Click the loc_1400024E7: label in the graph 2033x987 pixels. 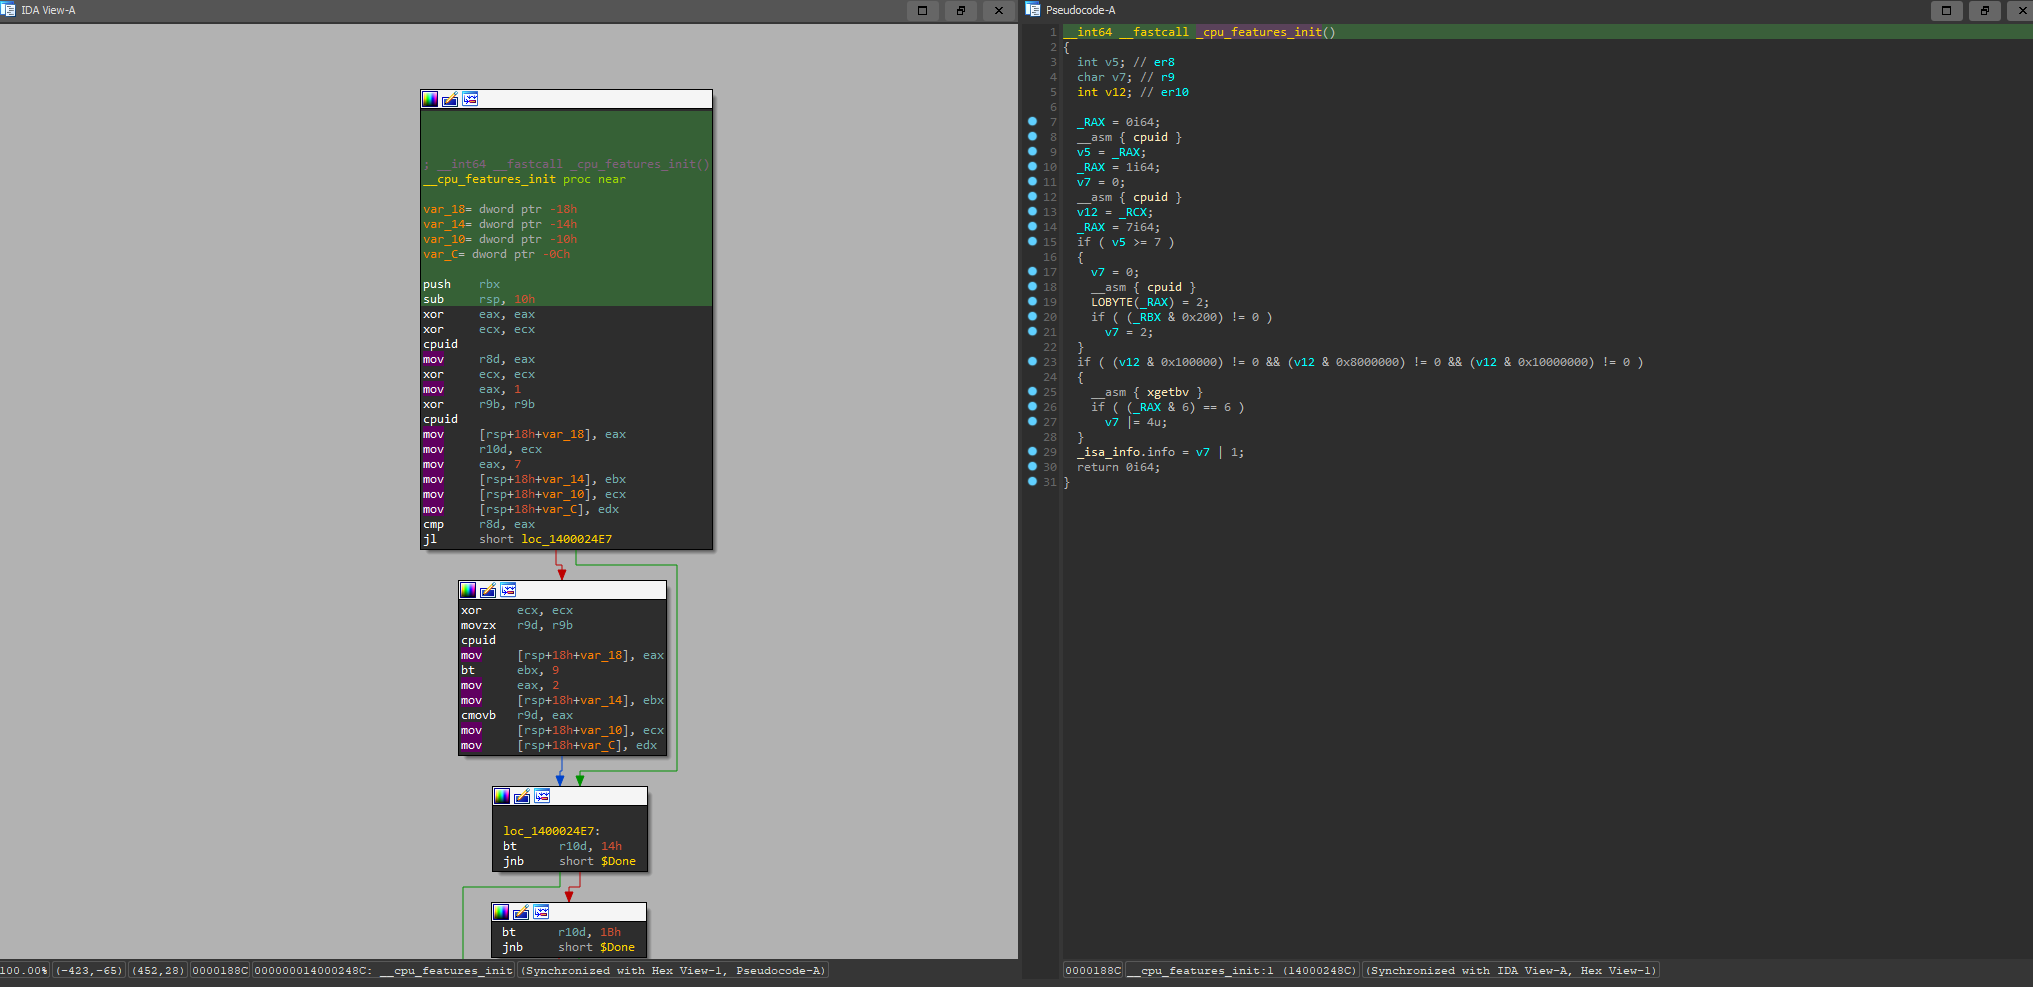coord(552,831)
